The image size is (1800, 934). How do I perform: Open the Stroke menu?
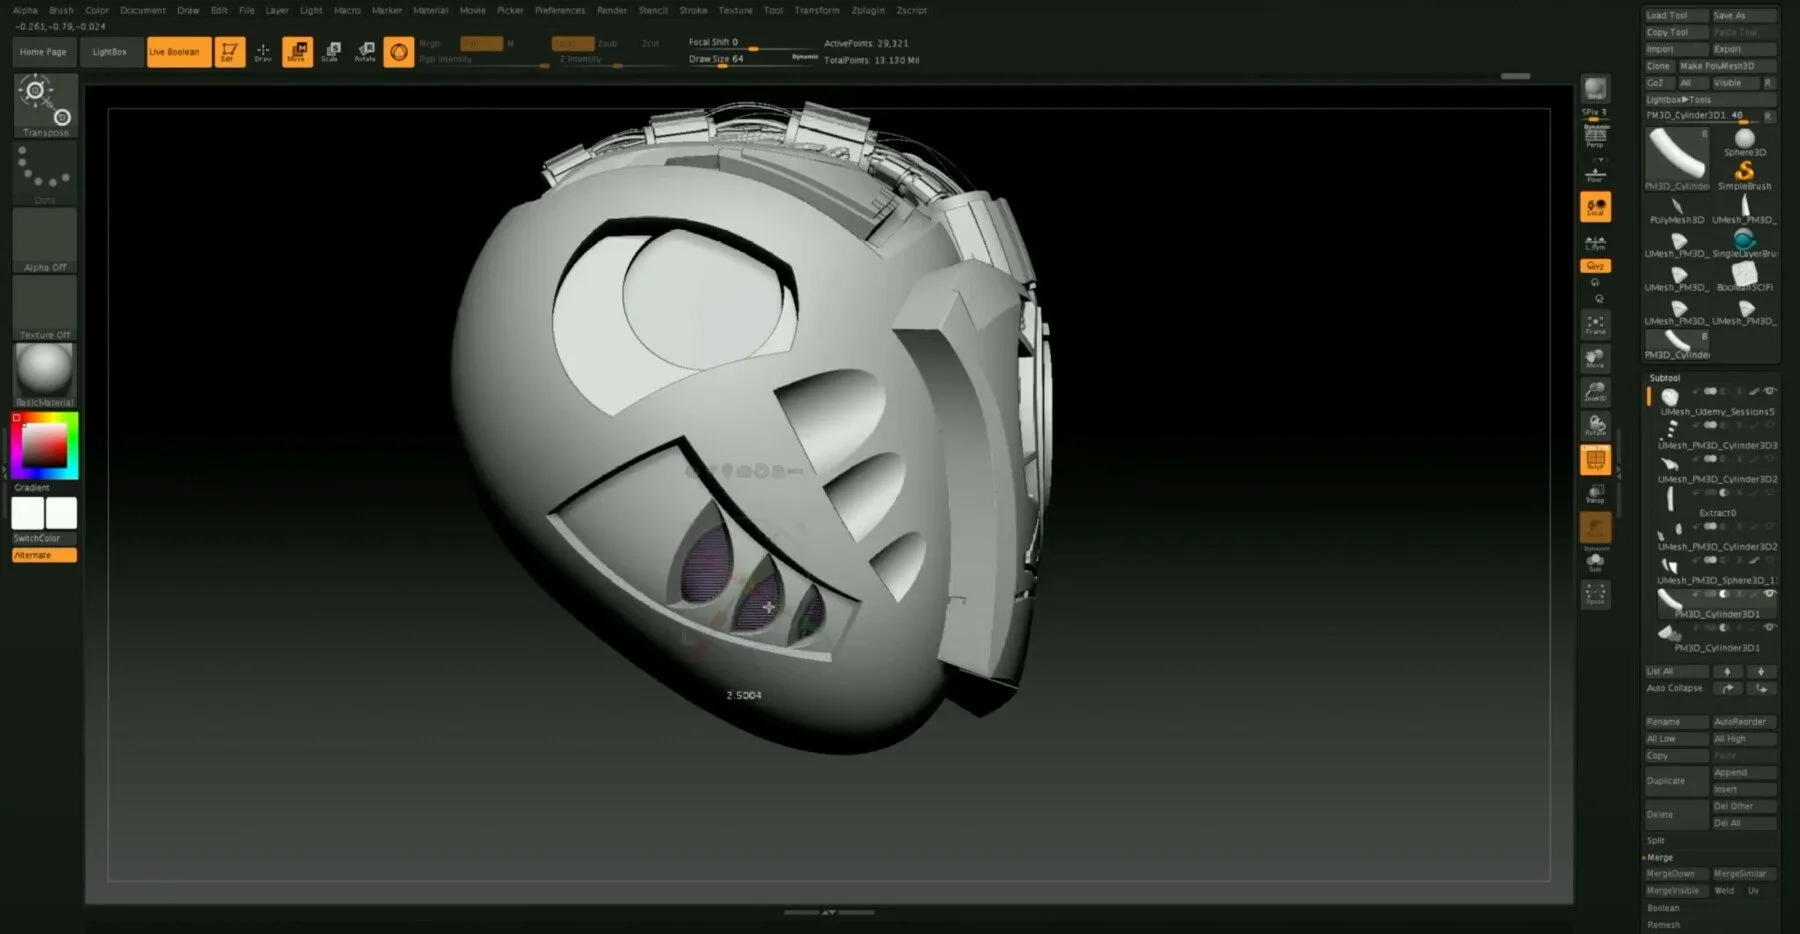pos(693,10)
